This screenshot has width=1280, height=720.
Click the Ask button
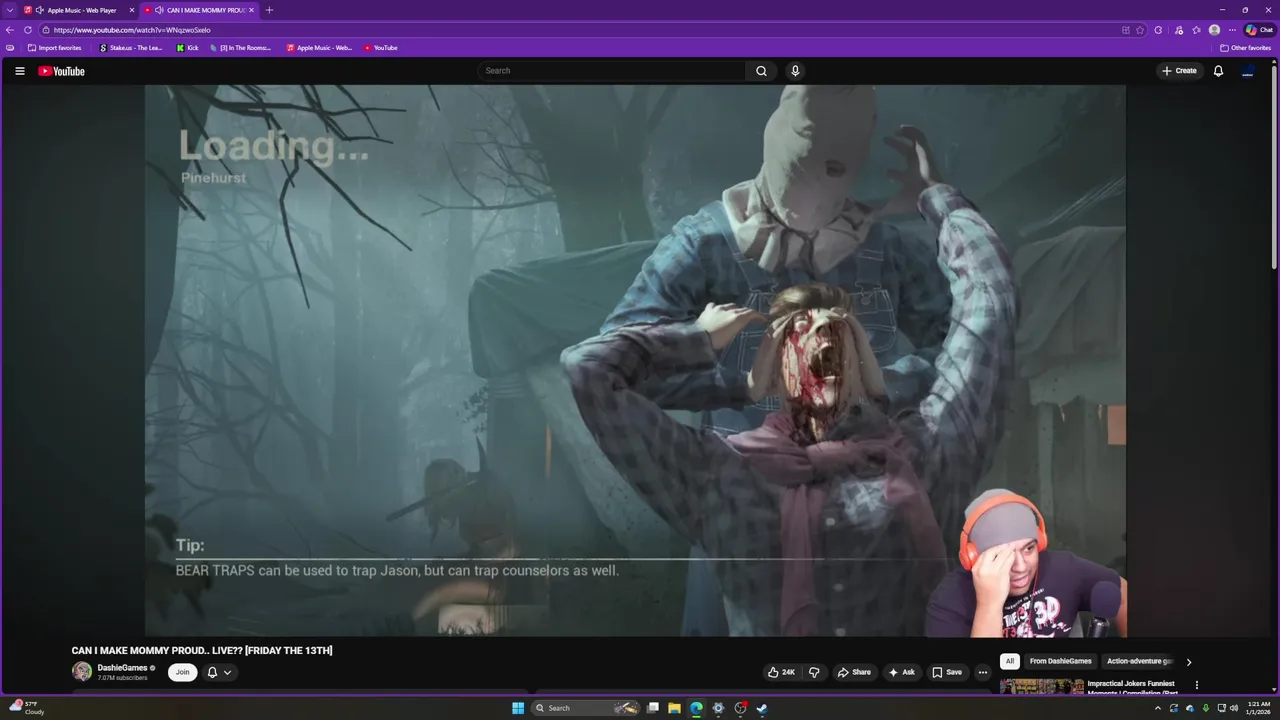901,672
